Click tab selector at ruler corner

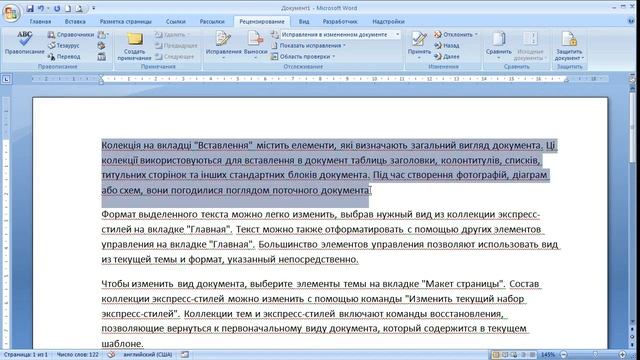pyautogui.click(x=6, y=79)
